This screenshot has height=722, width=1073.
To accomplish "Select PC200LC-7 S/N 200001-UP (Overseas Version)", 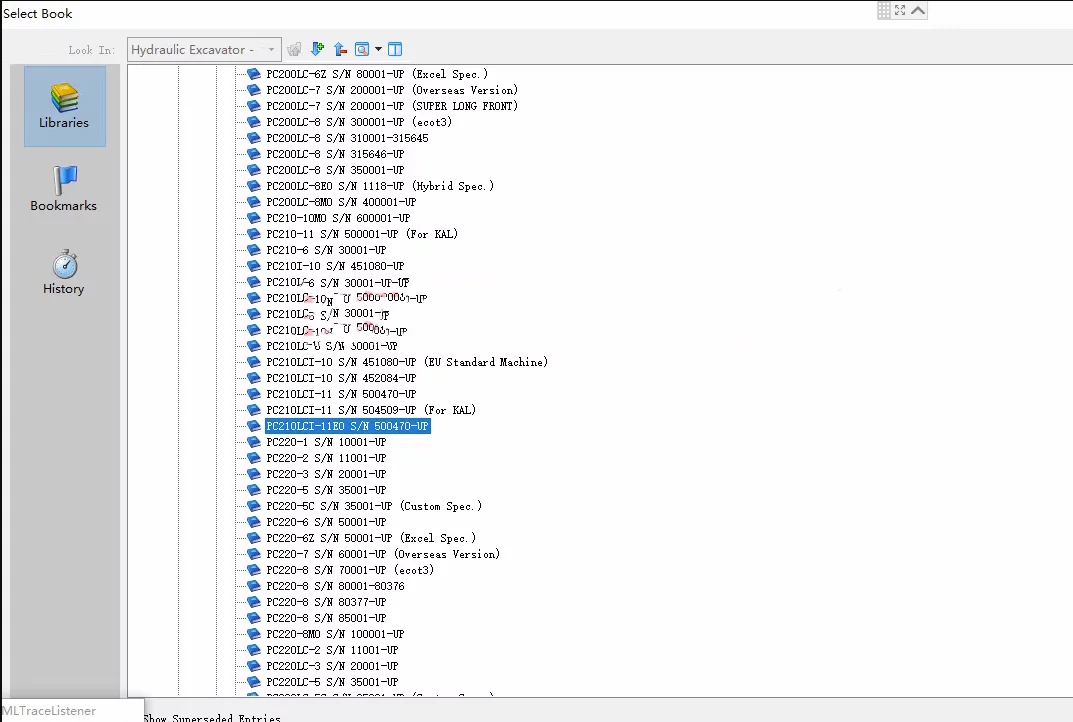I will click(x=392, y=90).
